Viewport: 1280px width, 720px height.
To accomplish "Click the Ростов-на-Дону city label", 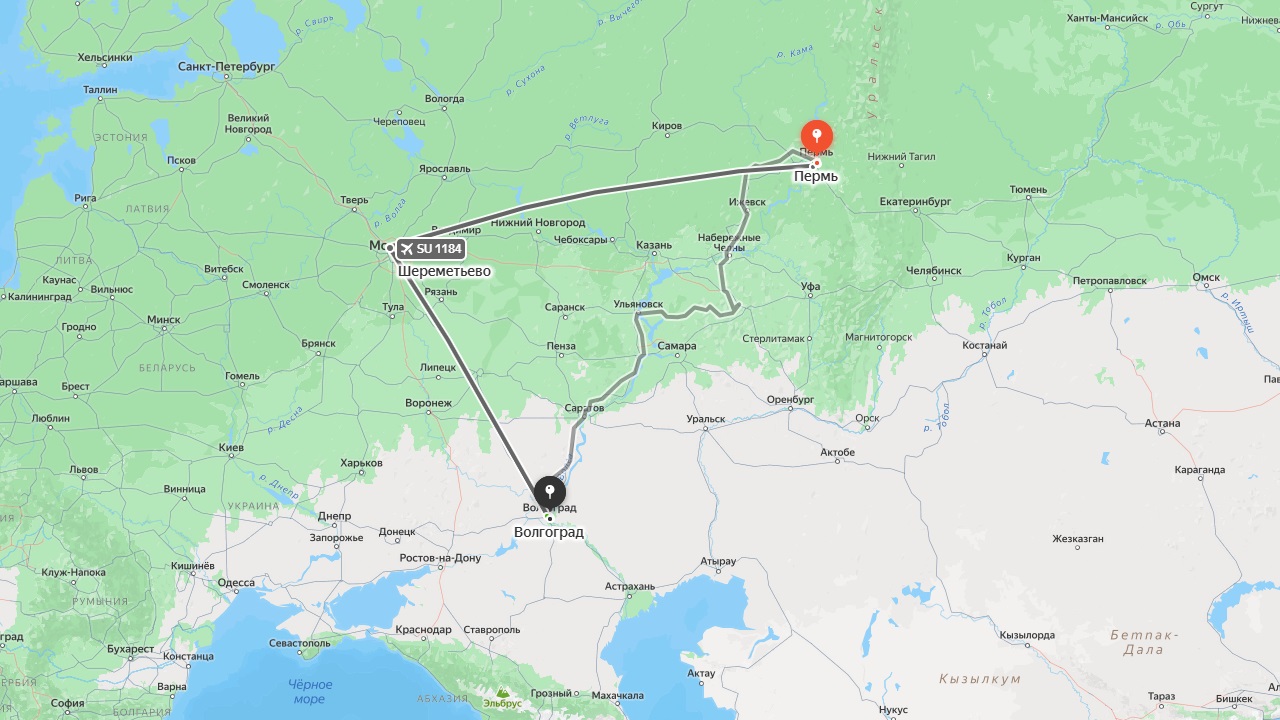I will [x=440, y=558].
